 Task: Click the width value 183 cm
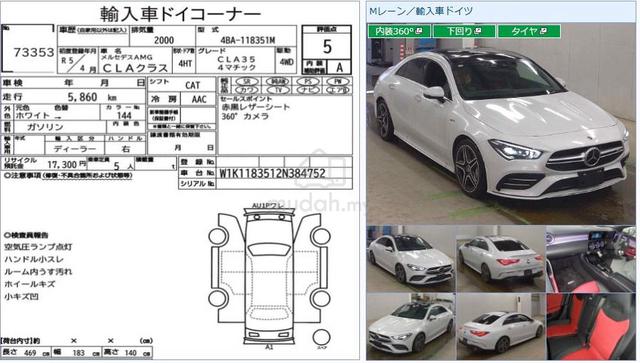point(86,353)
